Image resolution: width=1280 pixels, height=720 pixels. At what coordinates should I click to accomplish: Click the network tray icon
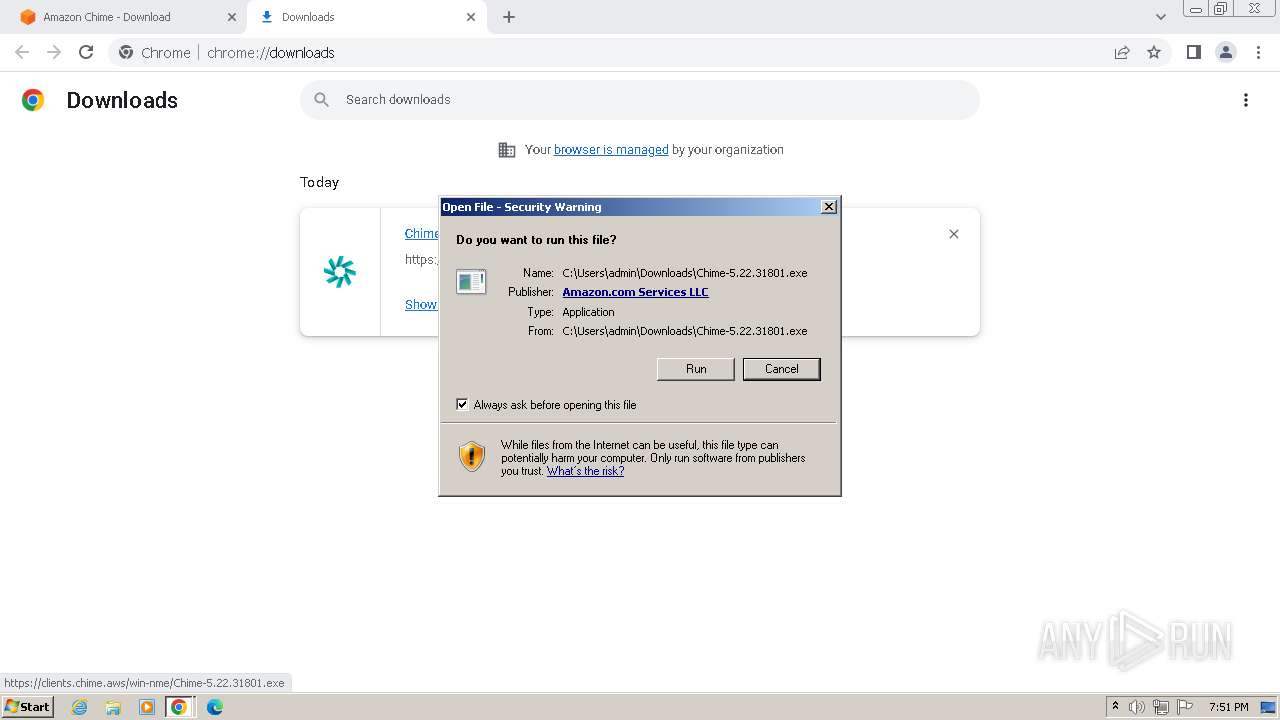coord(1161,707)
